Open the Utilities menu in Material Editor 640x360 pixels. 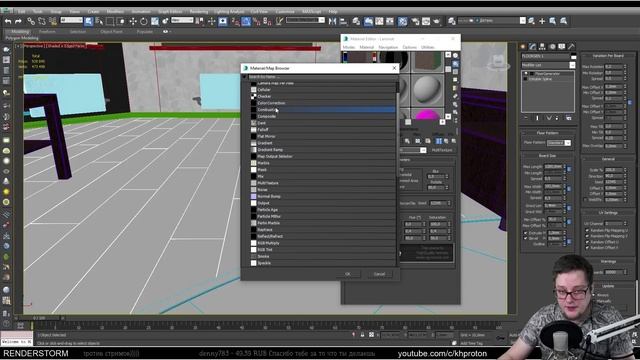coord(428,47)
